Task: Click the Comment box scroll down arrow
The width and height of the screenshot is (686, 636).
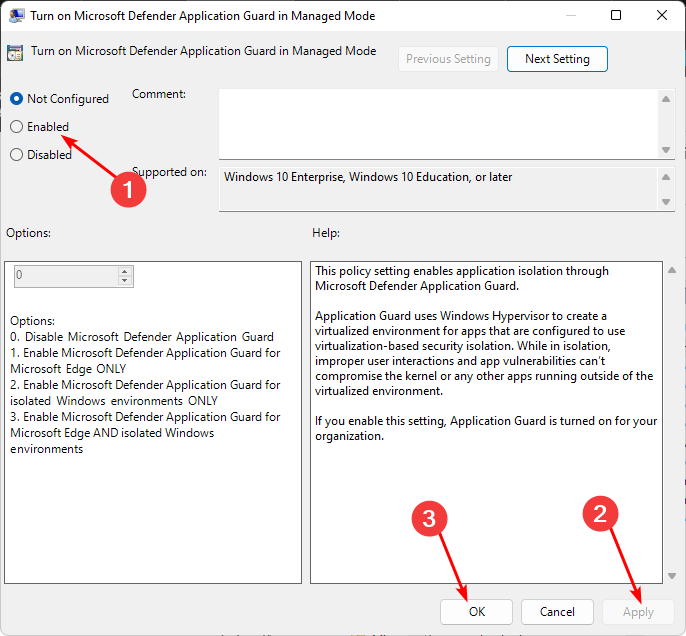Action: (x=667, y=149)
